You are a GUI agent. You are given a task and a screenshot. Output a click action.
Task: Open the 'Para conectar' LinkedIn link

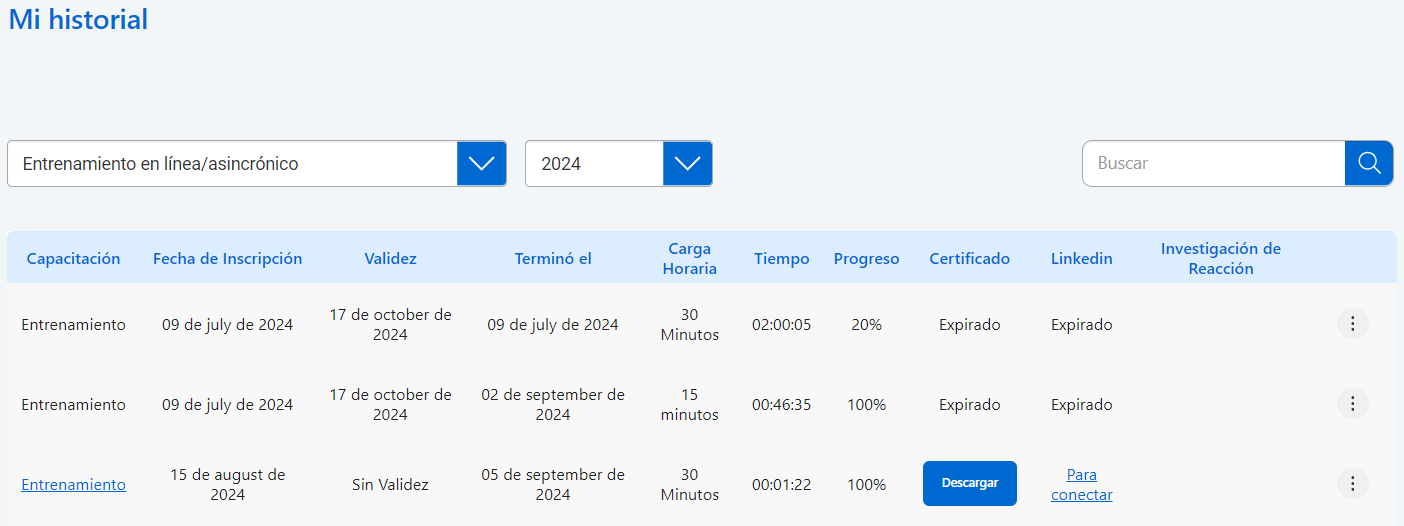pyautogui.click(x=1081, y=484)
